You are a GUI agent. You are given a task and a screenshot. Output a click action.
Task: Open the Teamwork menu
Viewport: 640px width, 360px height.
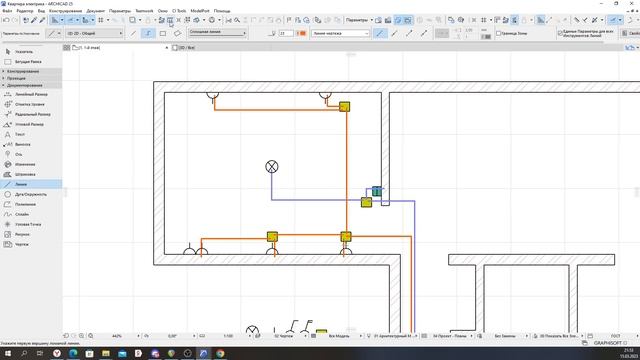click(x=144, y=11)
